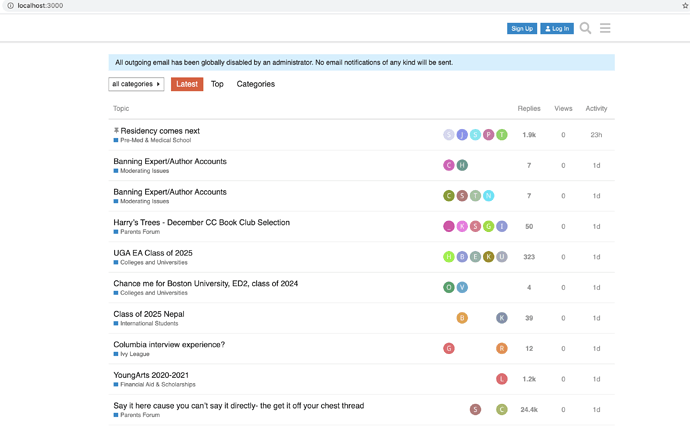Click avatar C in get it off your chest row
Screen dimensions: 690x427
pos(502,409)
